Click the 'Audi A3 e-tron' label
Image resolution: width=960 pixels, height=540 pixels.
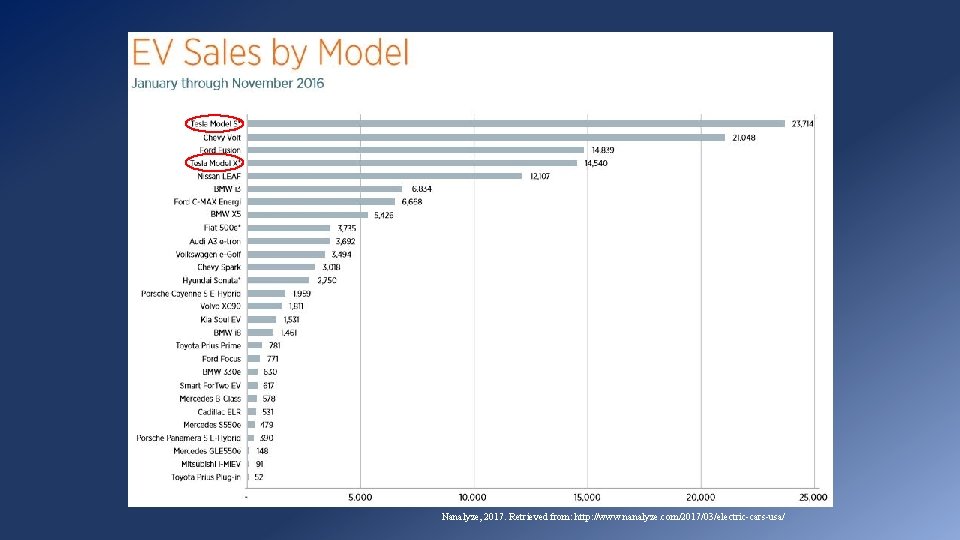tap(215, 241)
